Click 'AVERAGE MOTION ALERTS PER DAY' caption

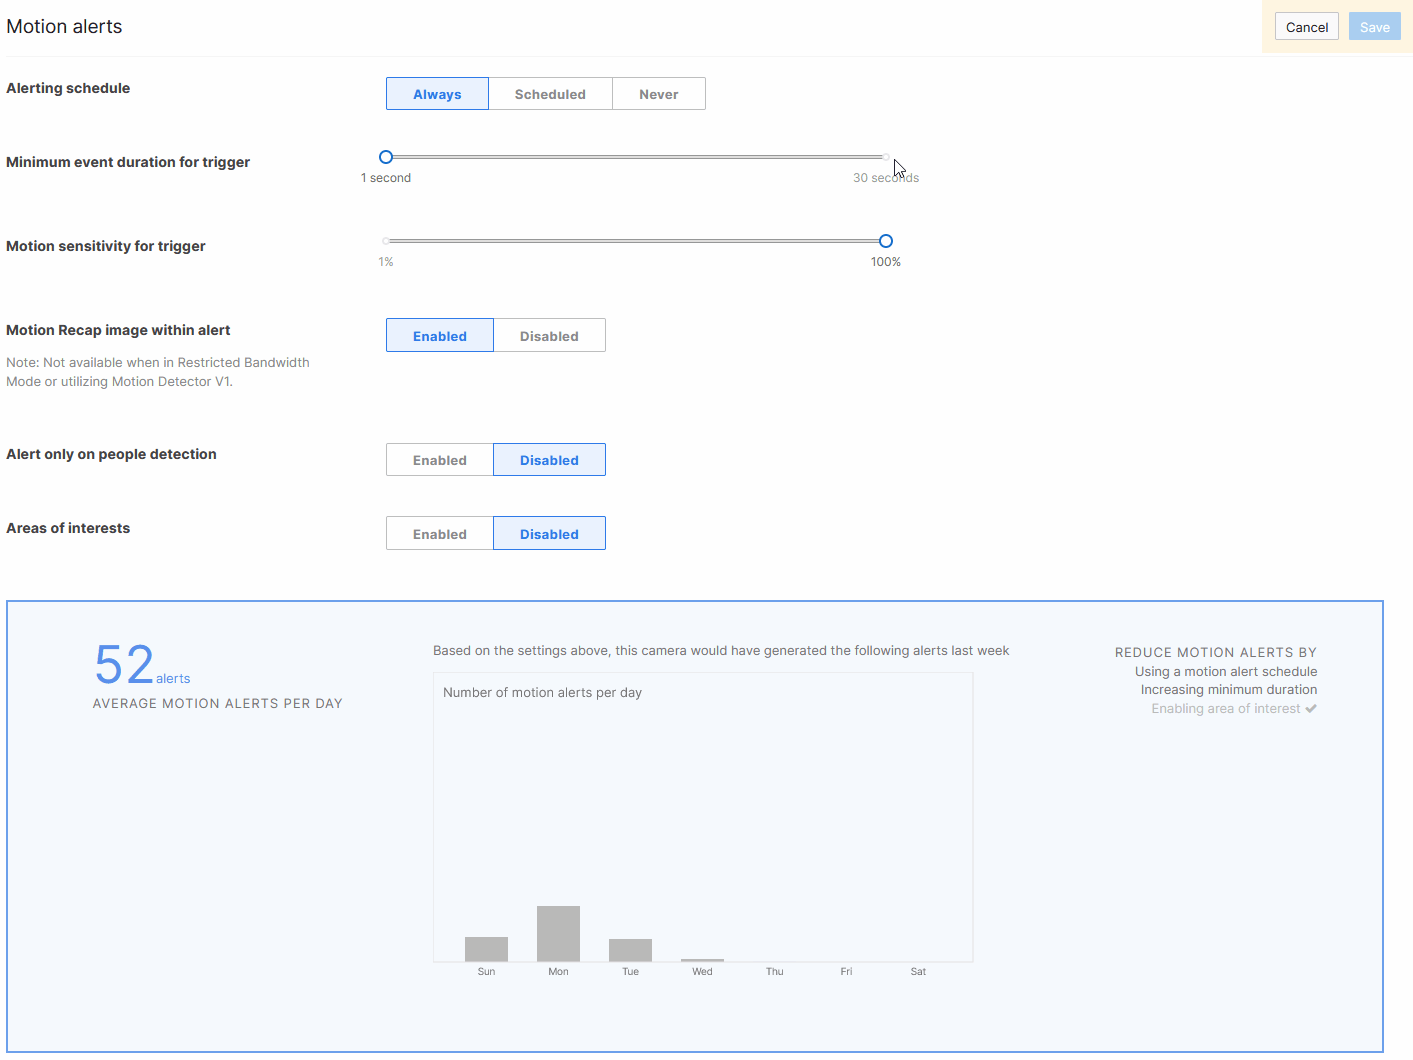(x=218, y=704)
